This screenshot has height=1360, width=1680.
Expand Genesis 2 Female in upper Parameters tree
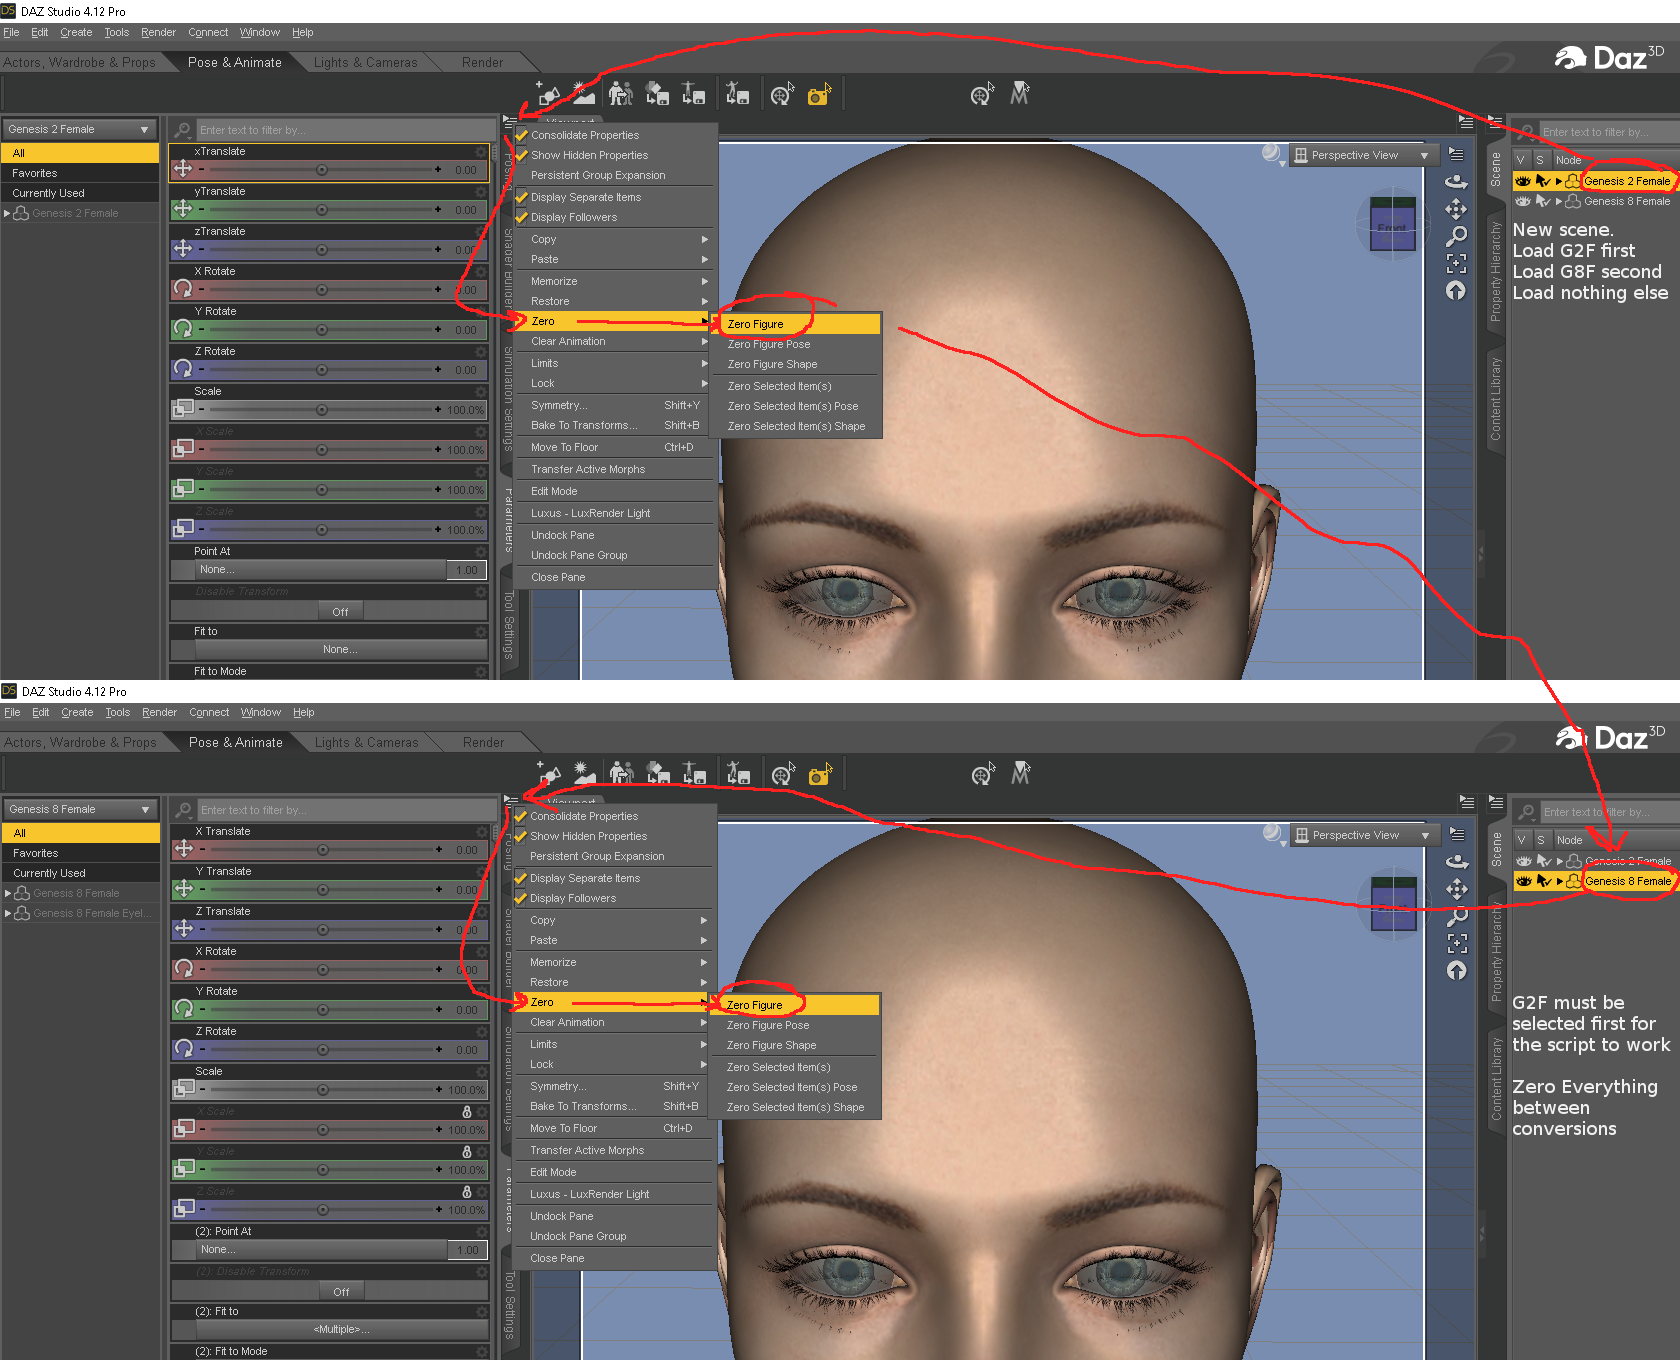pos(8,213)
